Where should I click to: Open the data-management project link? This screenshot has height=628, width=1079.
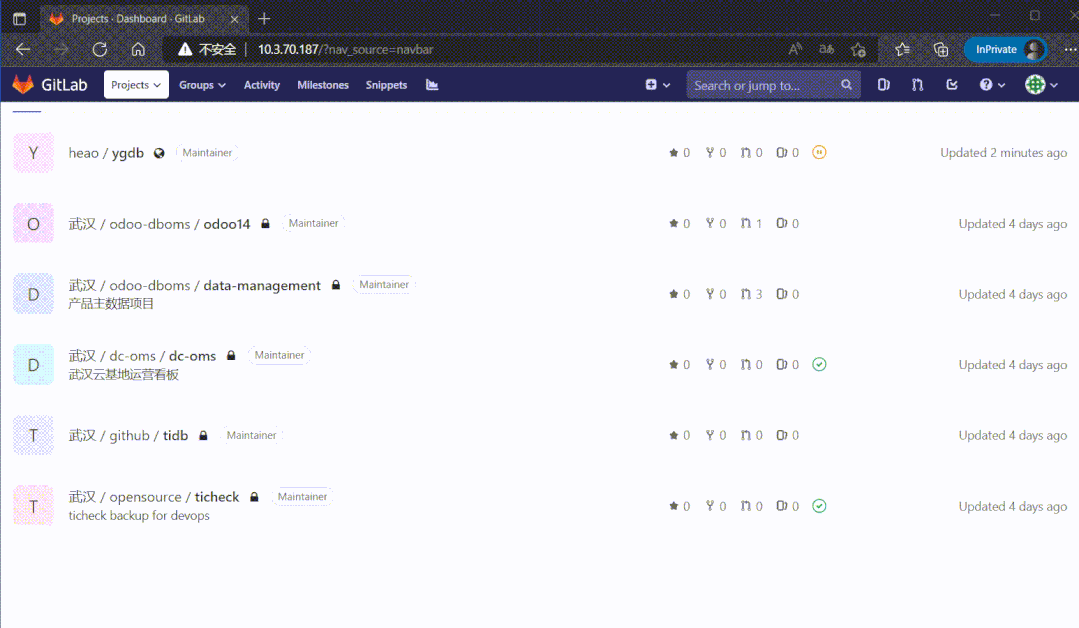coord(262,285)
